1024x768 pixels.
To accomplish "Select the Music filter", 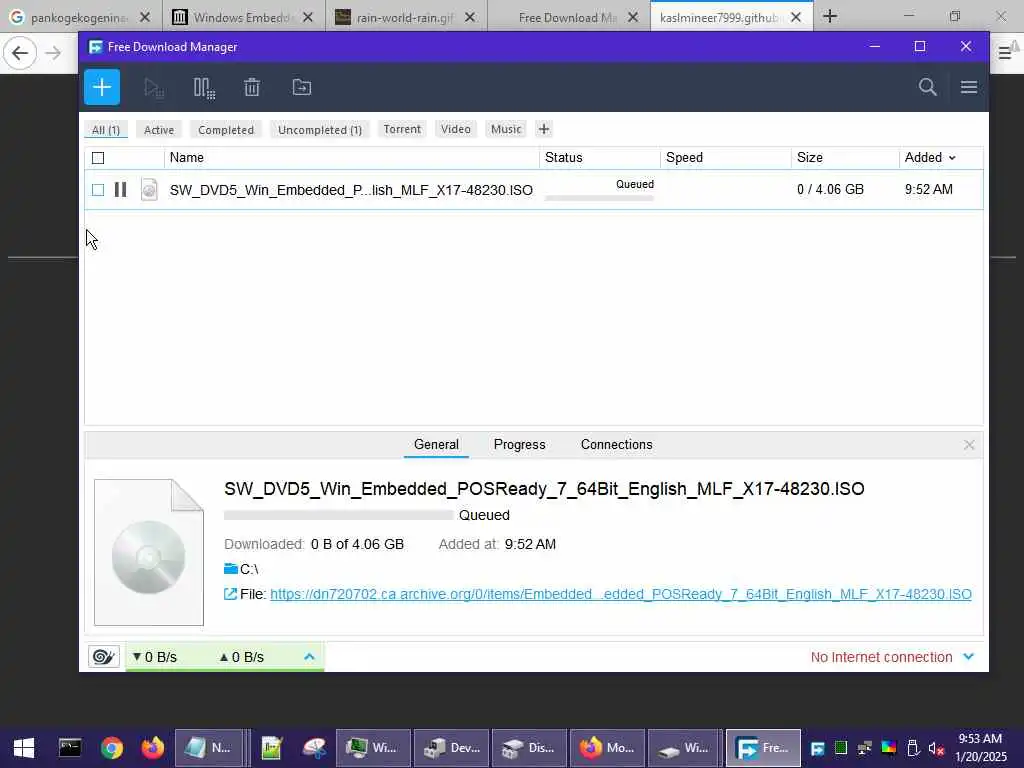I will pyautogui.click(x=506, y=129).
